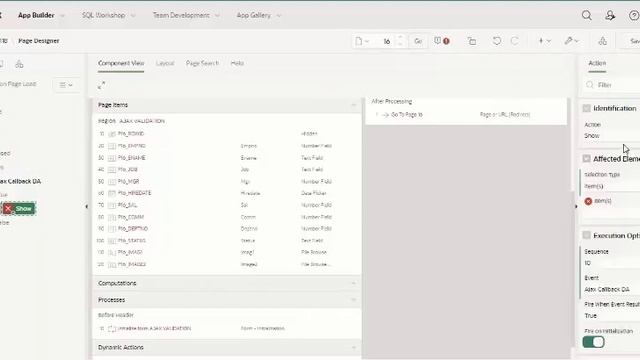This screenshot has width=640, height=360.
Task: Increment the page number stepper up arrow
Action: 400,38
